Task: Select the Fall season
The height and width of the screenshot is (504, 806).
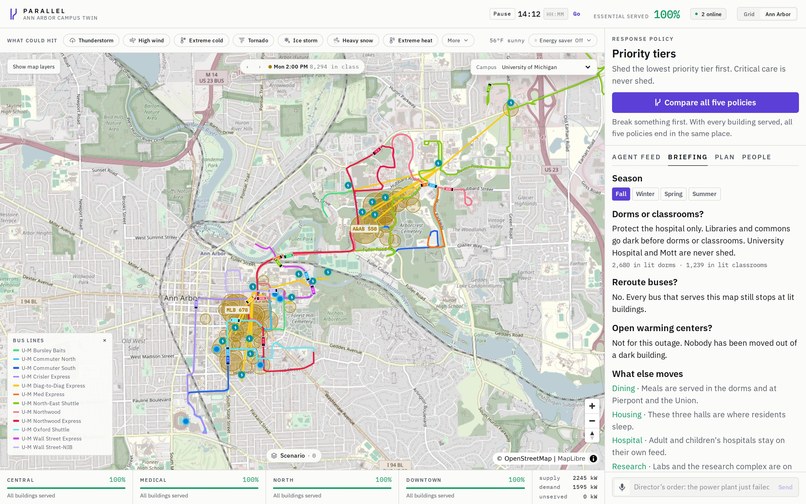Action: coord(621,194)
